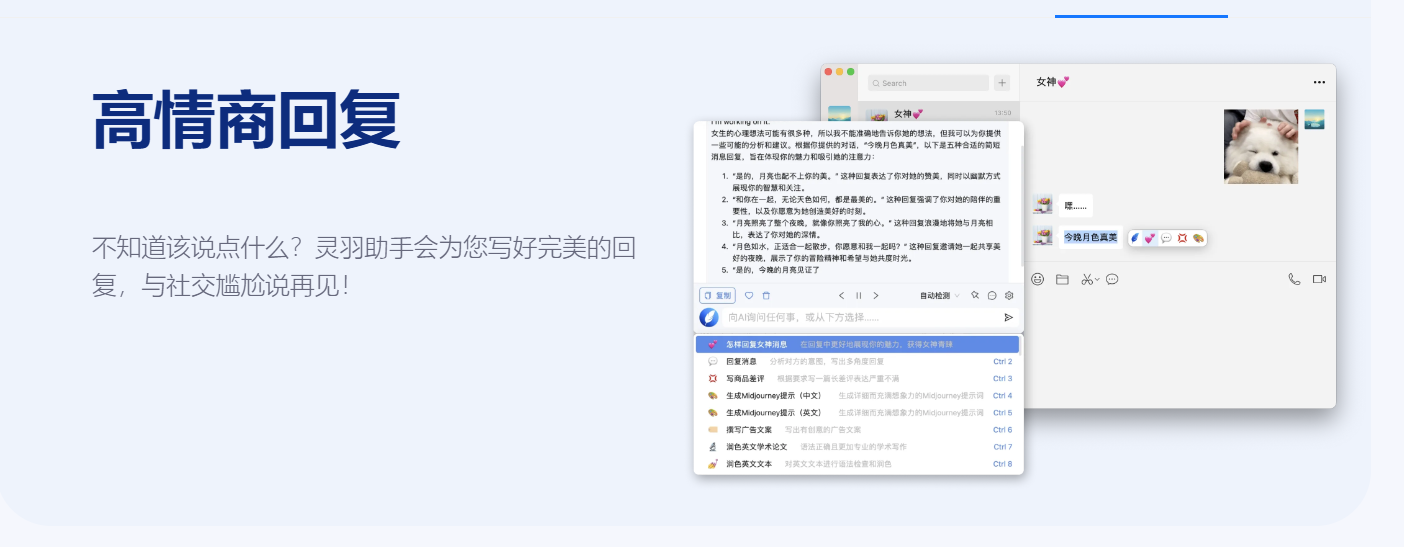The image size is (1404, 547).
Task: Select 润色英文学术论文 menu entry
Action: pyautogui.click(x=858, y=446)
